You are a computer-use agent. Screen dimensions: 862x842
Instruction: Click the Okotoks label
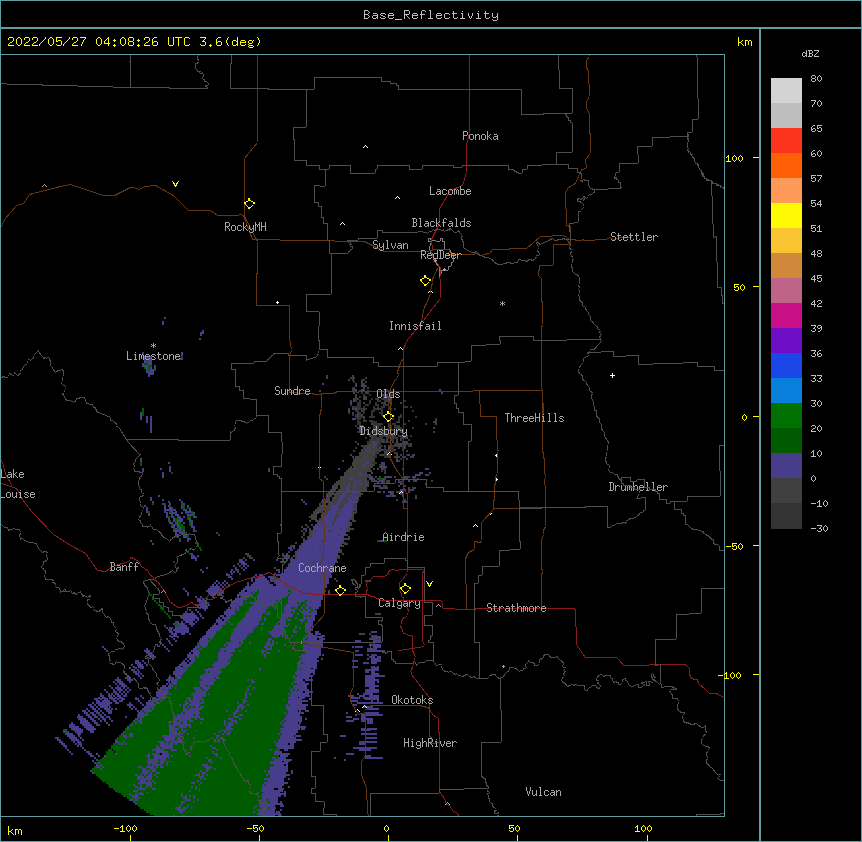(x=412, y=700)
